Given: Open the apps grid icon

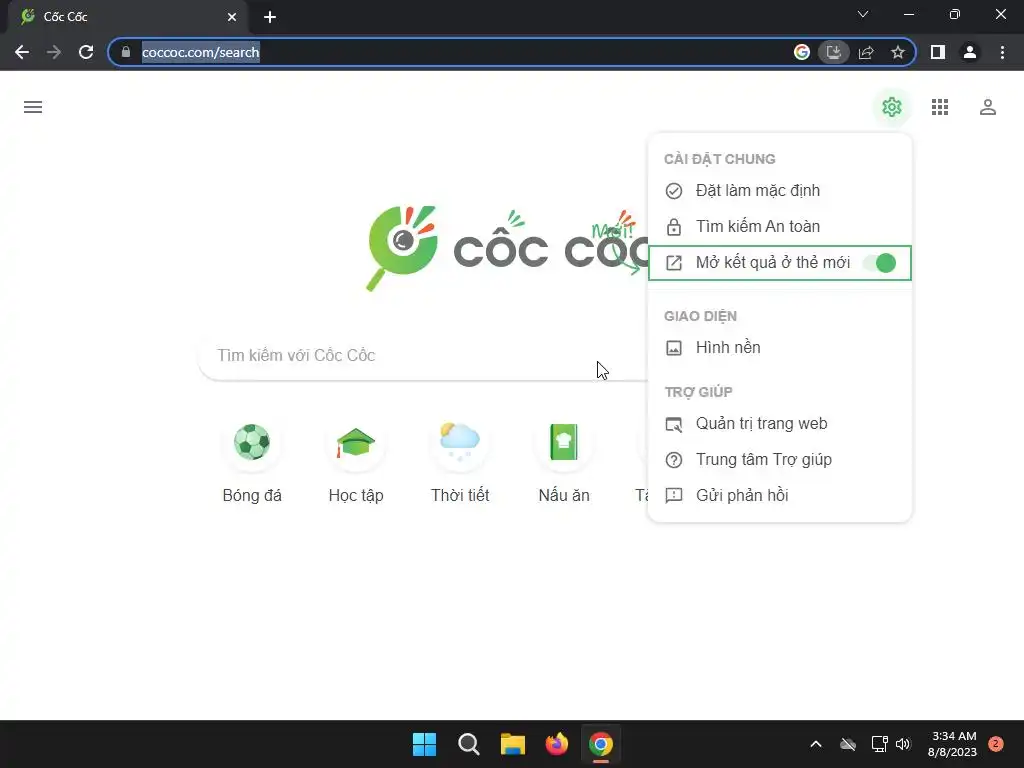Looking at the screenshot, I should 940,107.
